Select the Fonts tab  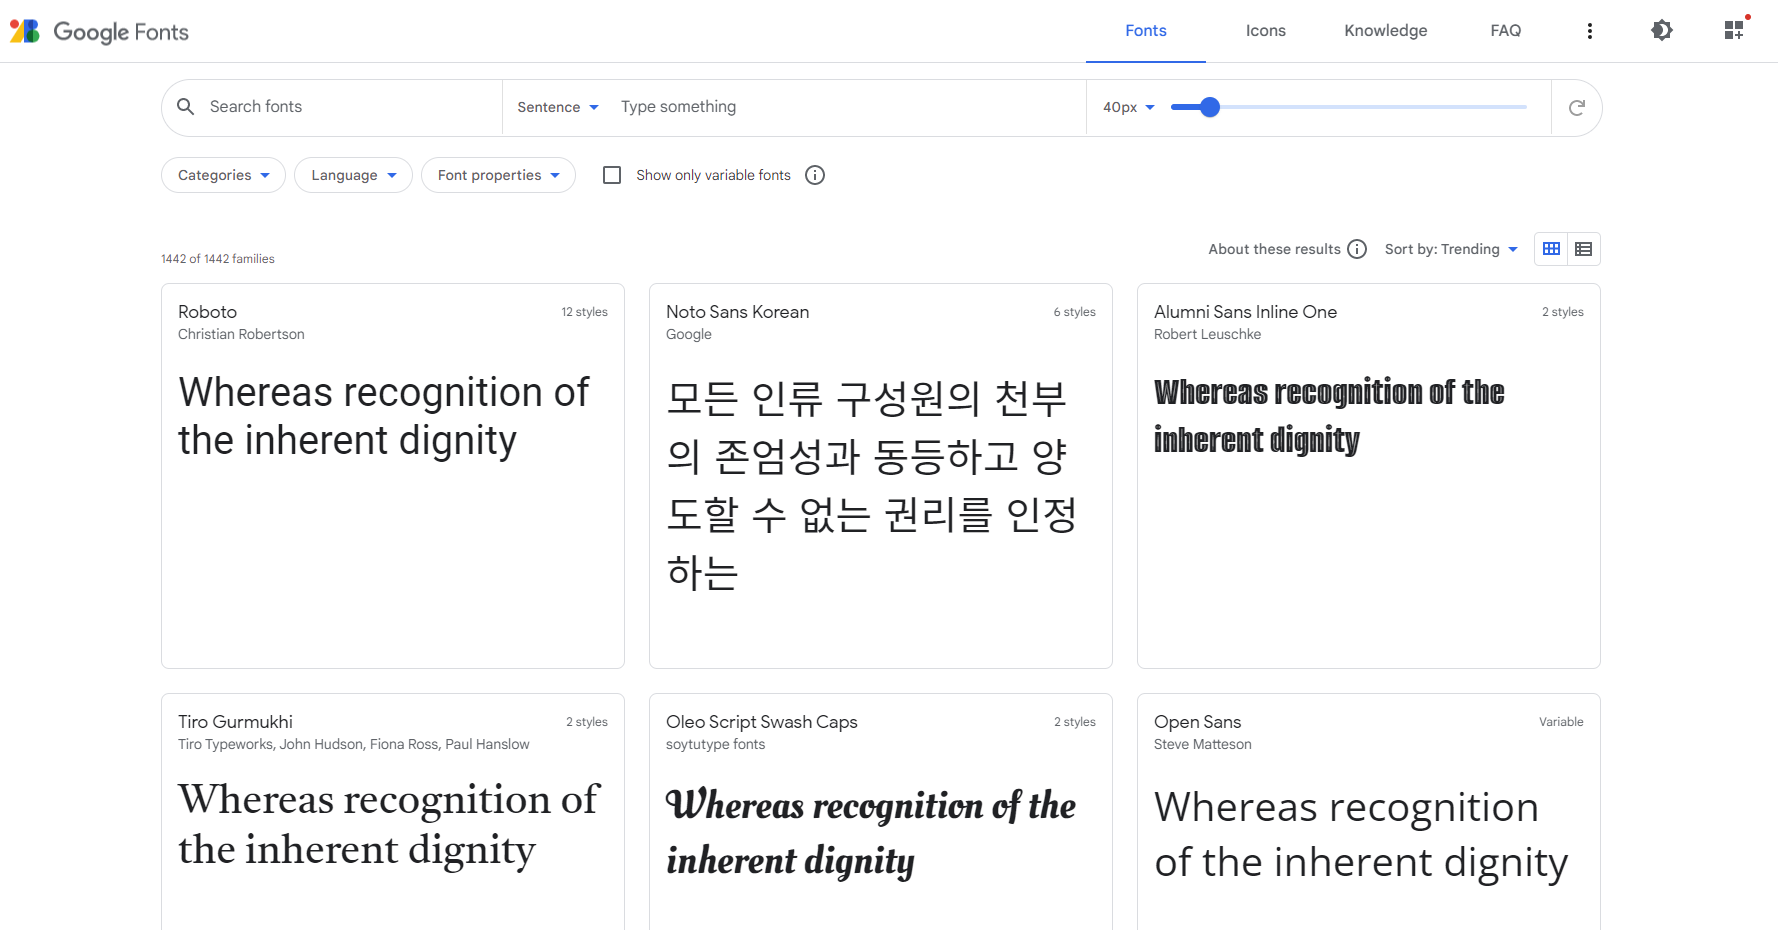pyautogui.click(x=1146, y=31)
